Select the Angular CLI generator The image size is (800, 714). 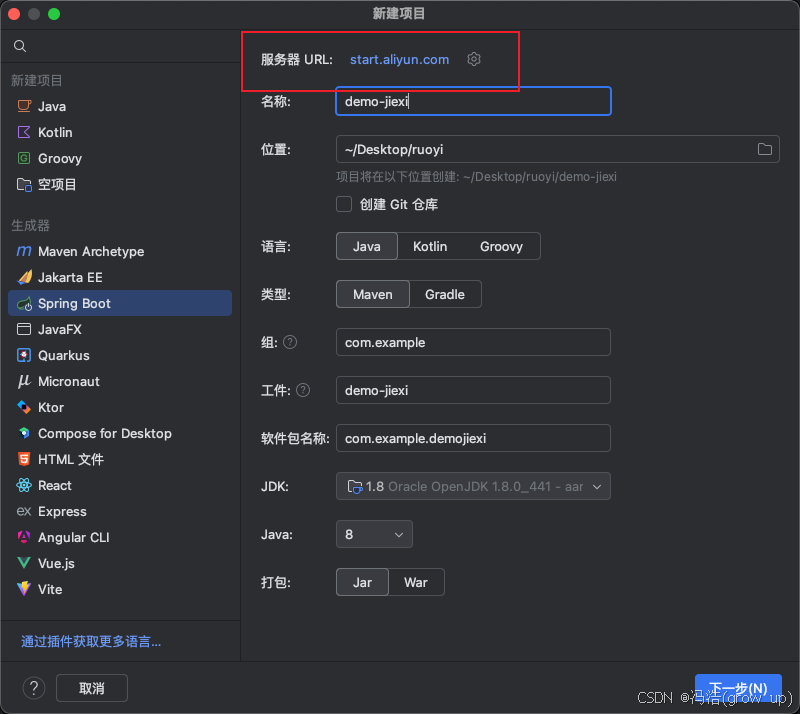(x=120, y=537)
